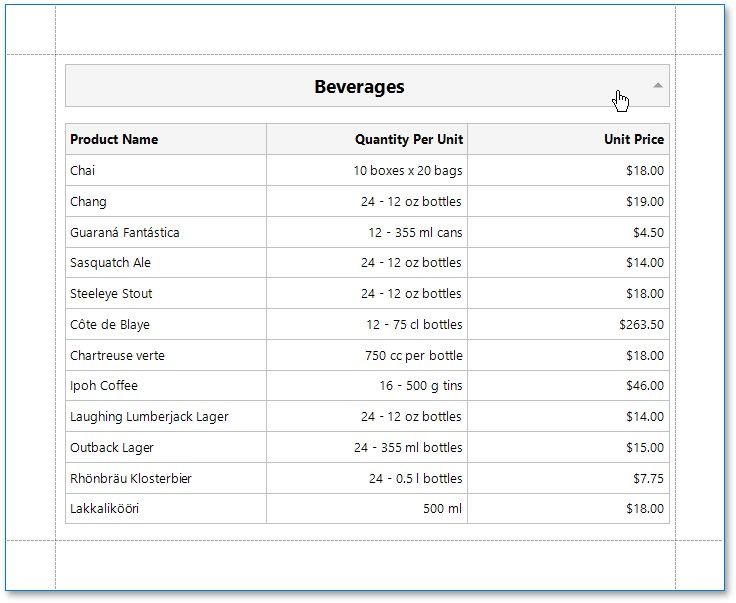Select the Rhönbräu Klosterbier cell
736x603 pixels.
tap(130, 479)
